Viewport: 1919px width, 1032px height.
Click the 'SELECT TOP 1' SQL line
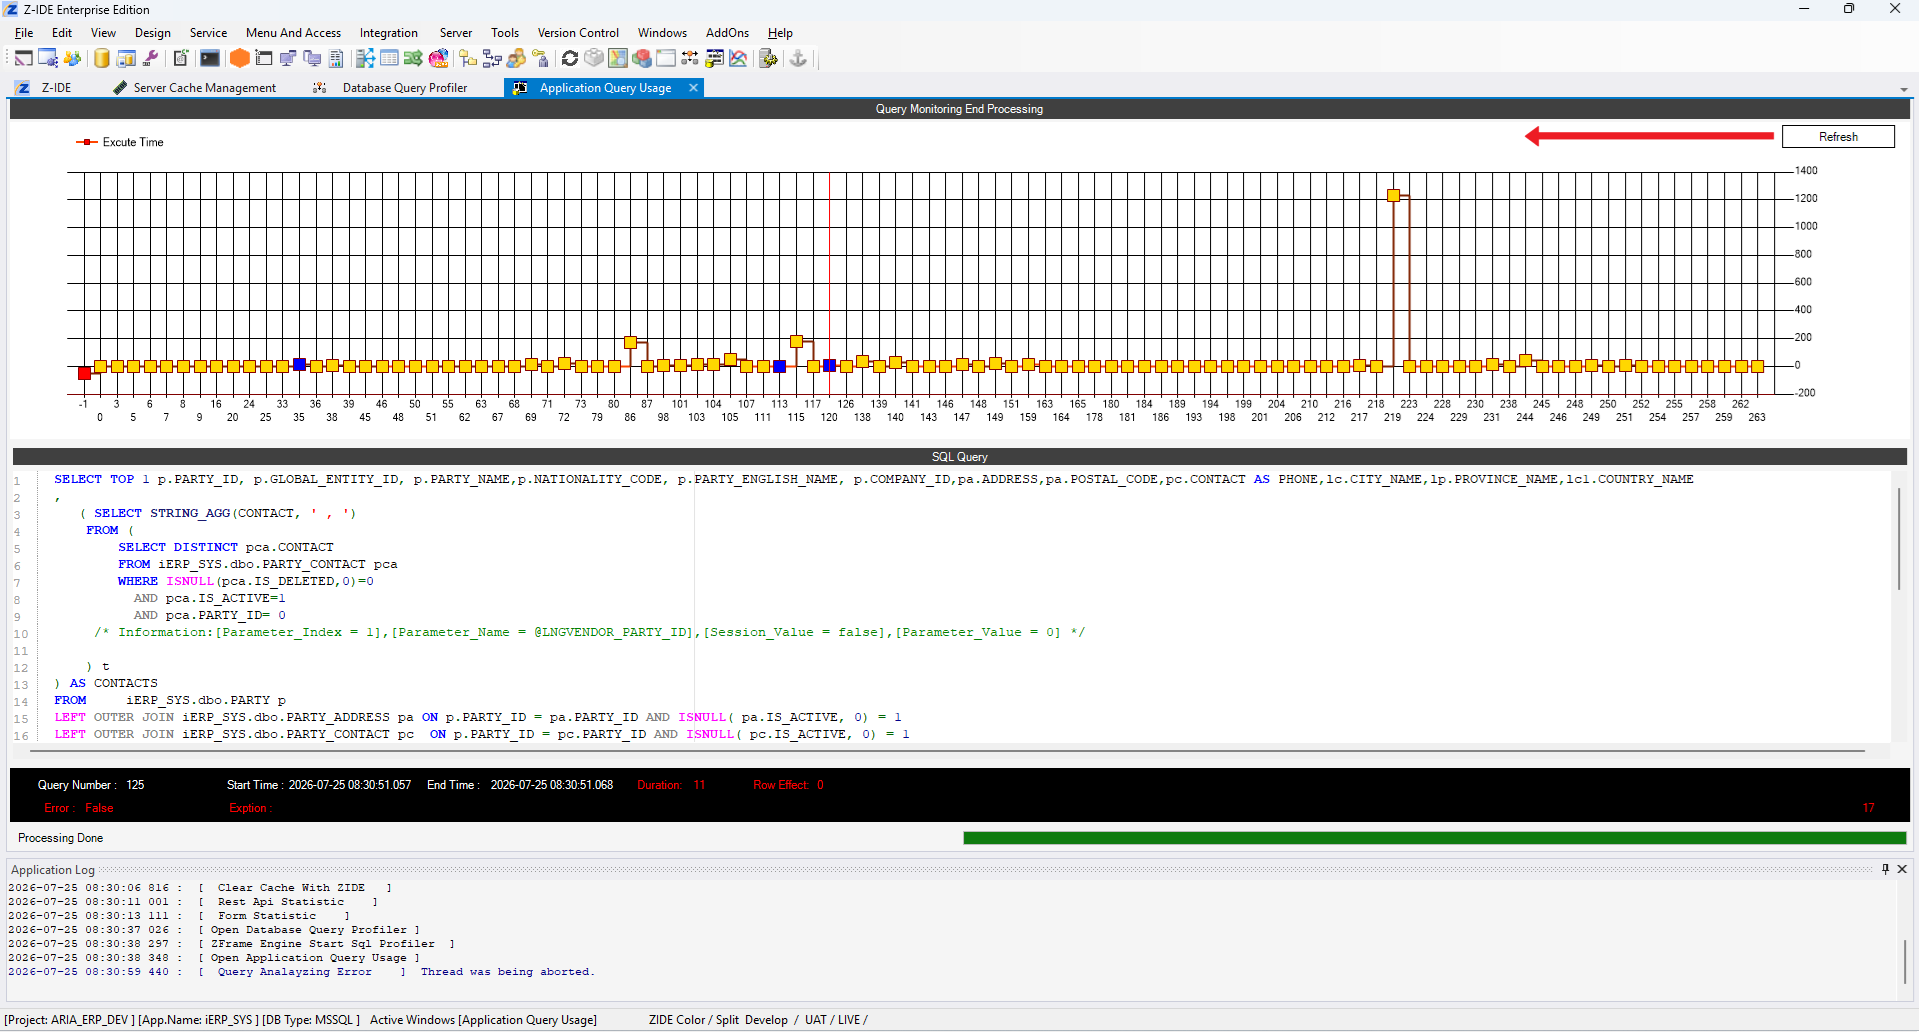click(x=873, y=479)
